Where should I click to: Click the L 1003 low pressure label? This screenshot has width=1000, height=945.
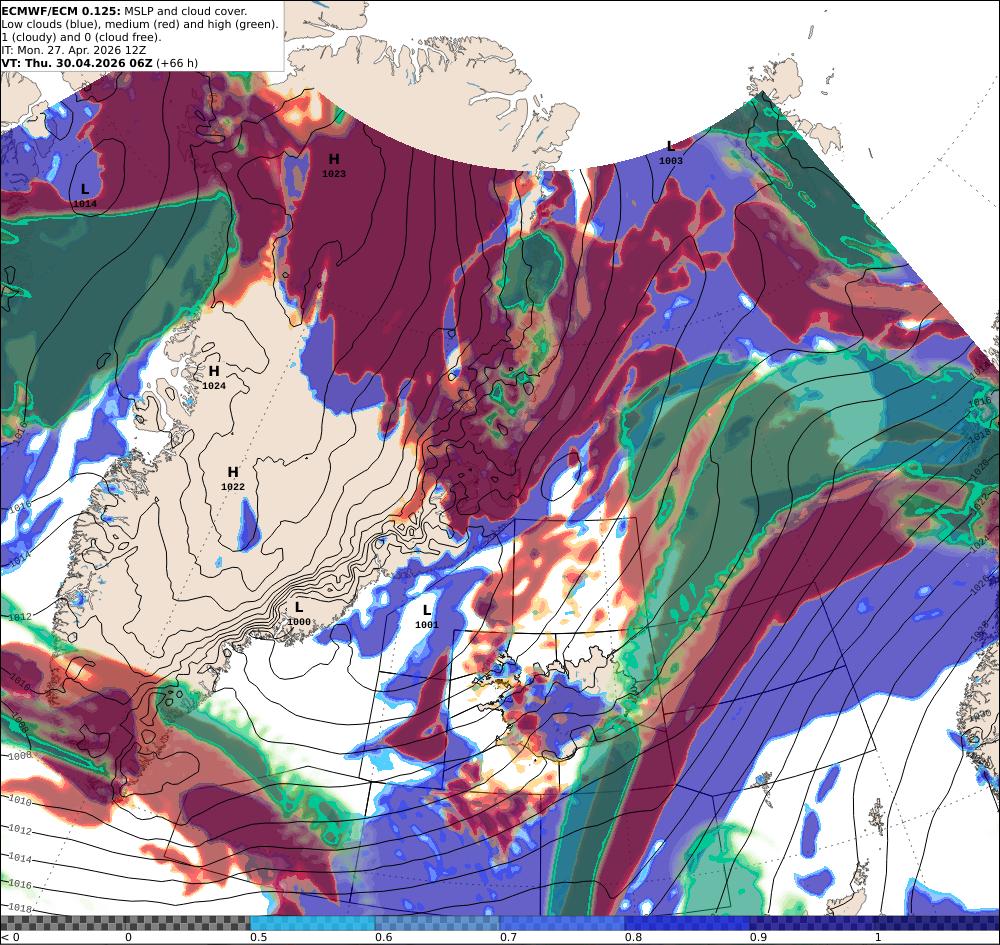point(670,152)
